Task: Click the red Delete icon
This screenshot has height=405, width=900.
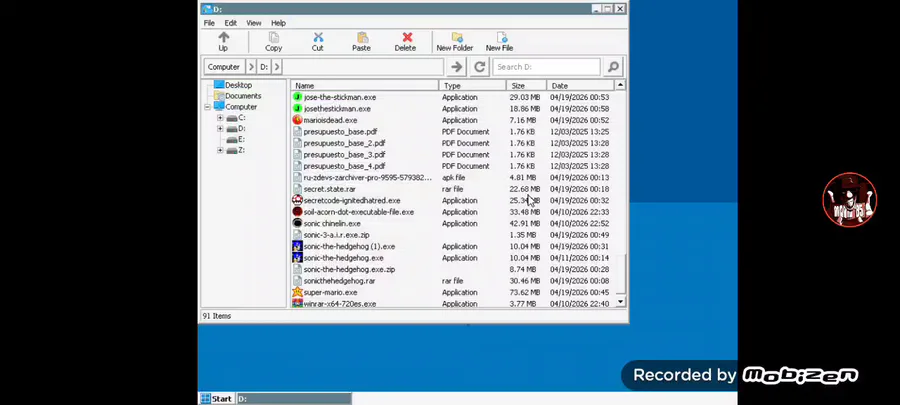Action: coord(407,38)
